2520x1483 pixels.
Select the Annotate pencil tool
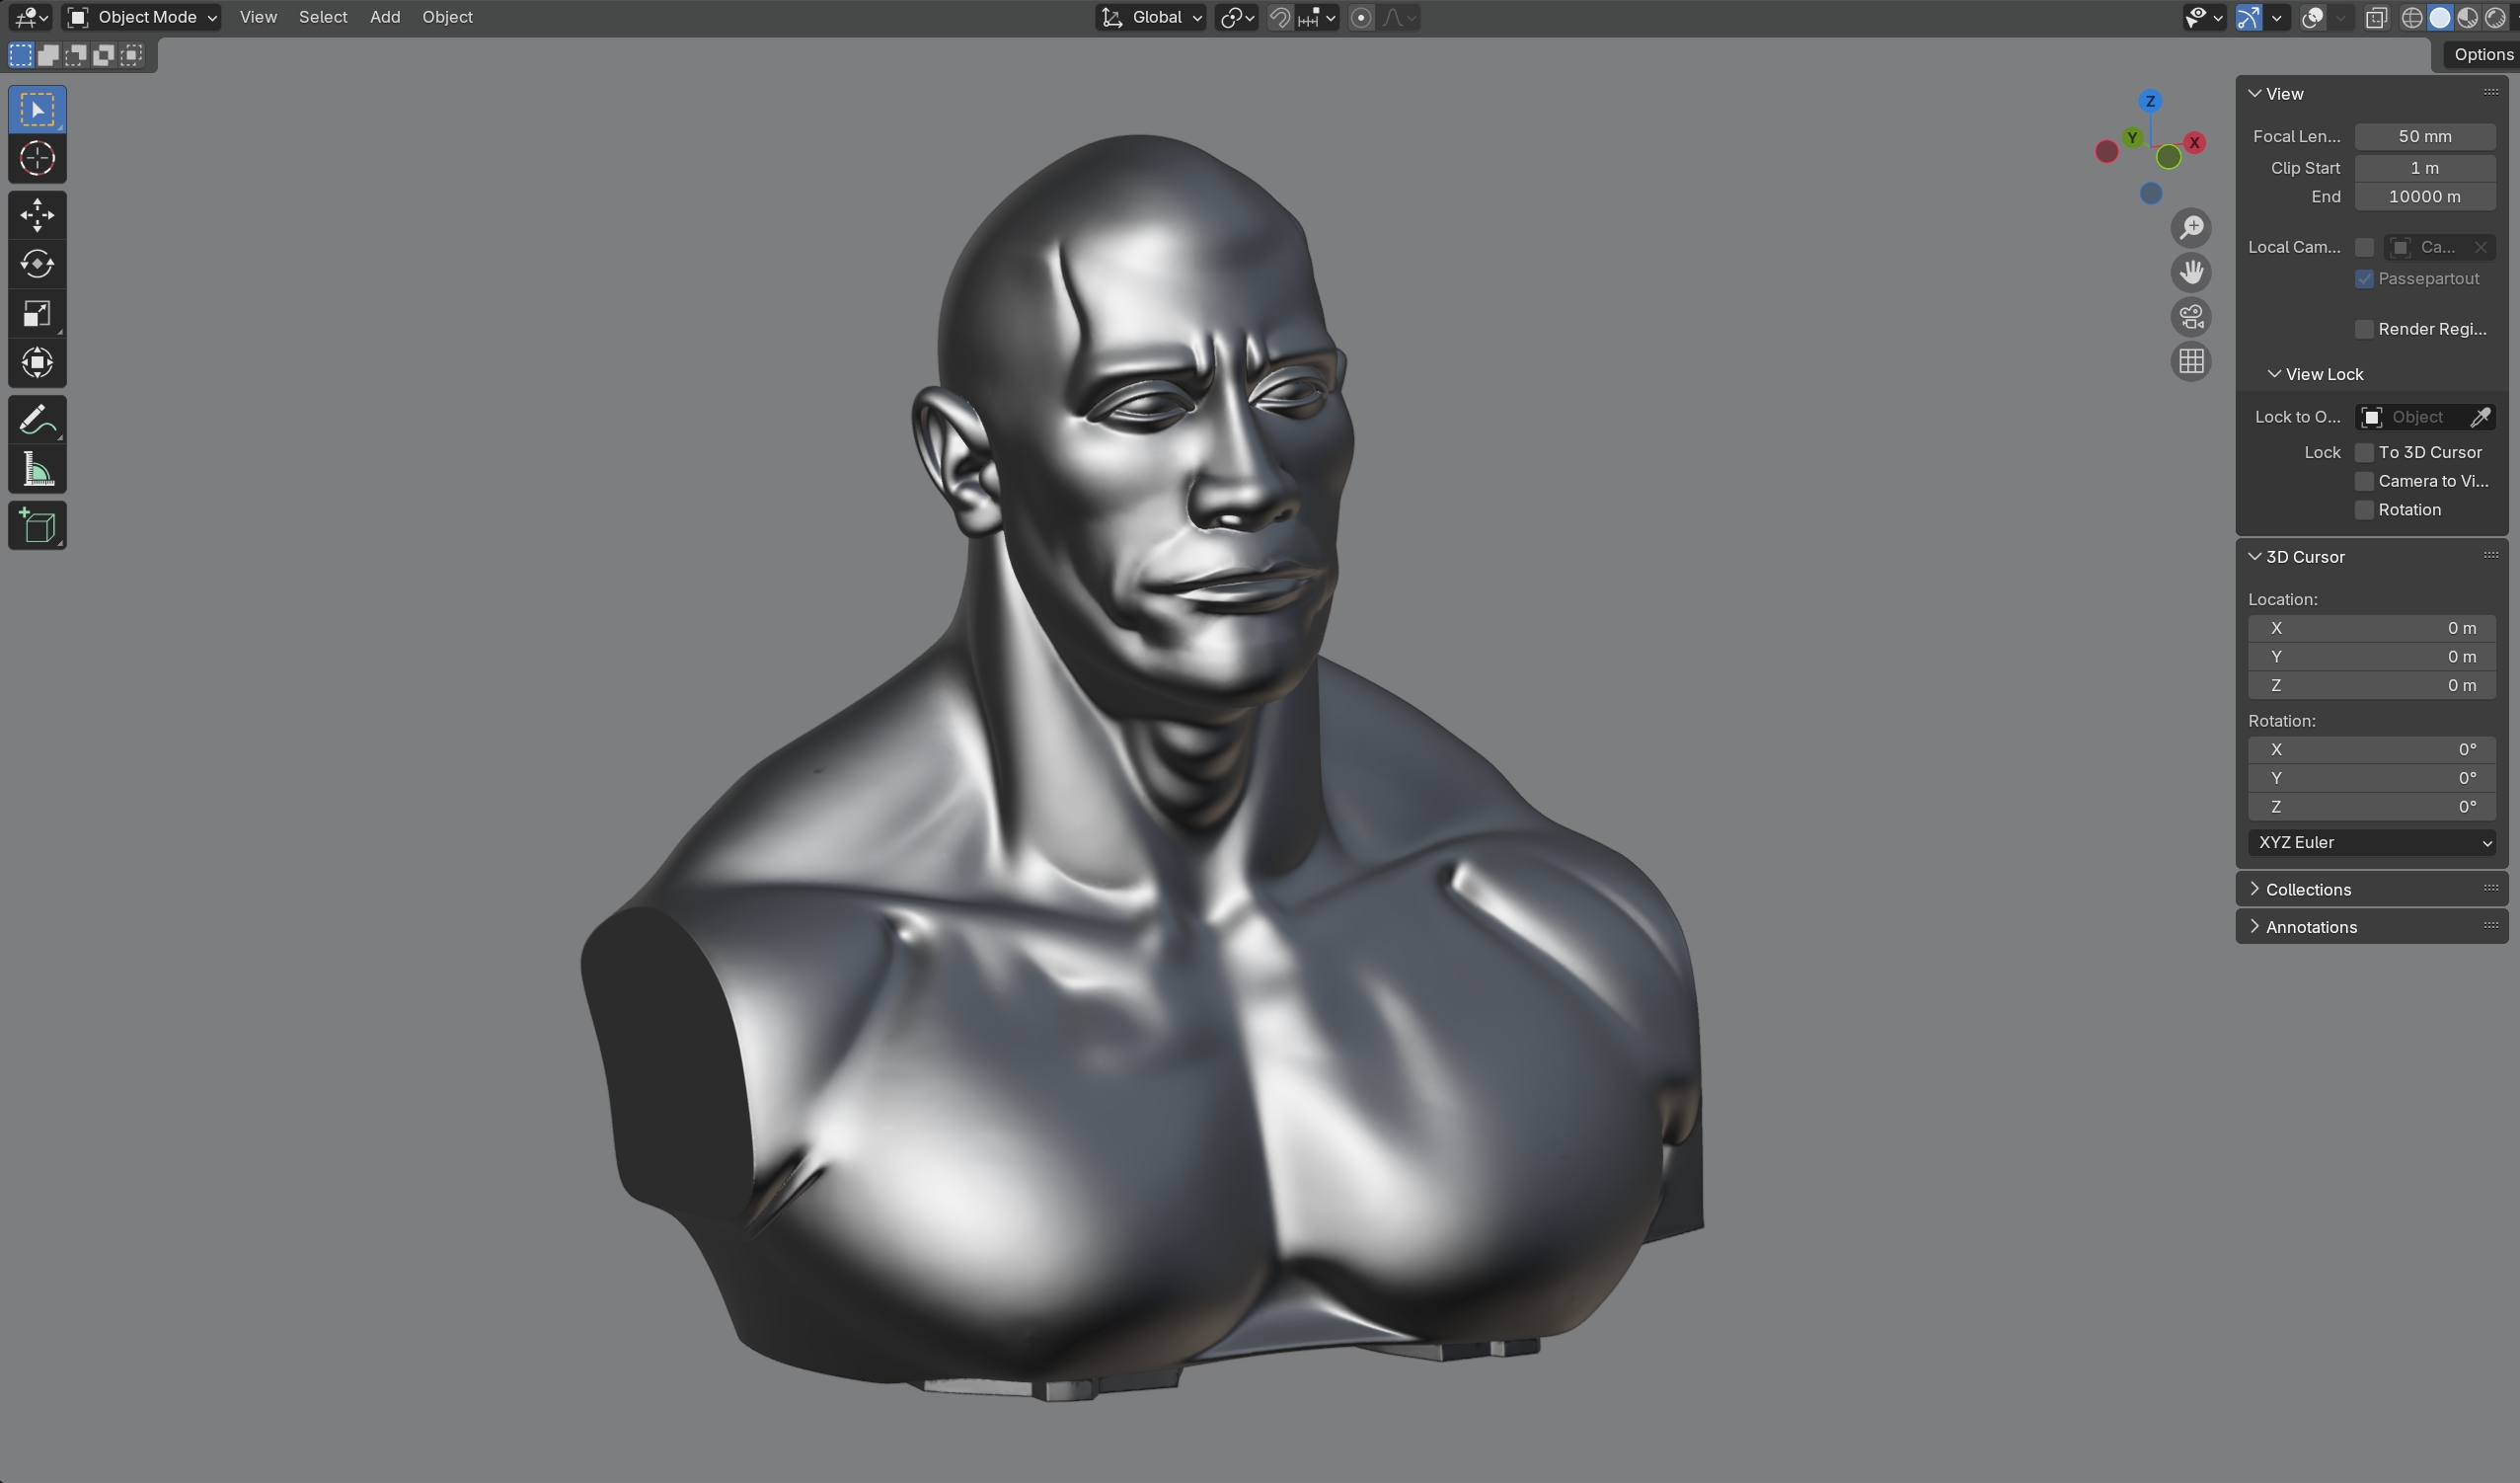(37, 420)
